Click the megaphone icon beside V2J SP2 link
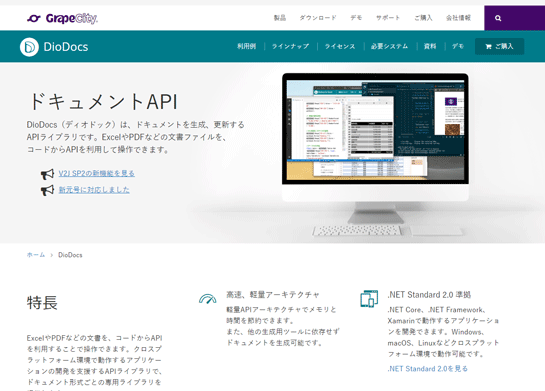 tap(48, 174)
